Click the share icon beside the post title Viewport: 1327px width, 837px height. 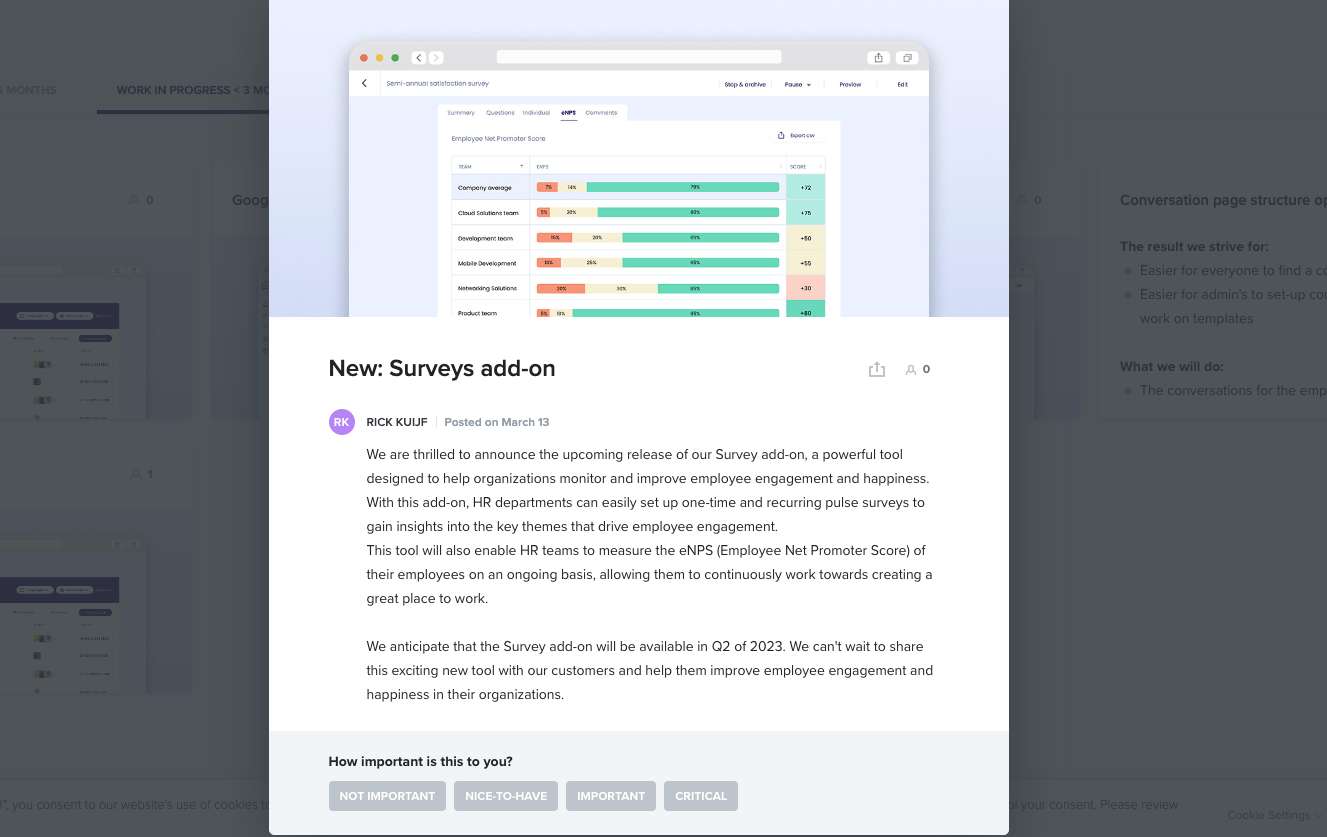point(877,370)
